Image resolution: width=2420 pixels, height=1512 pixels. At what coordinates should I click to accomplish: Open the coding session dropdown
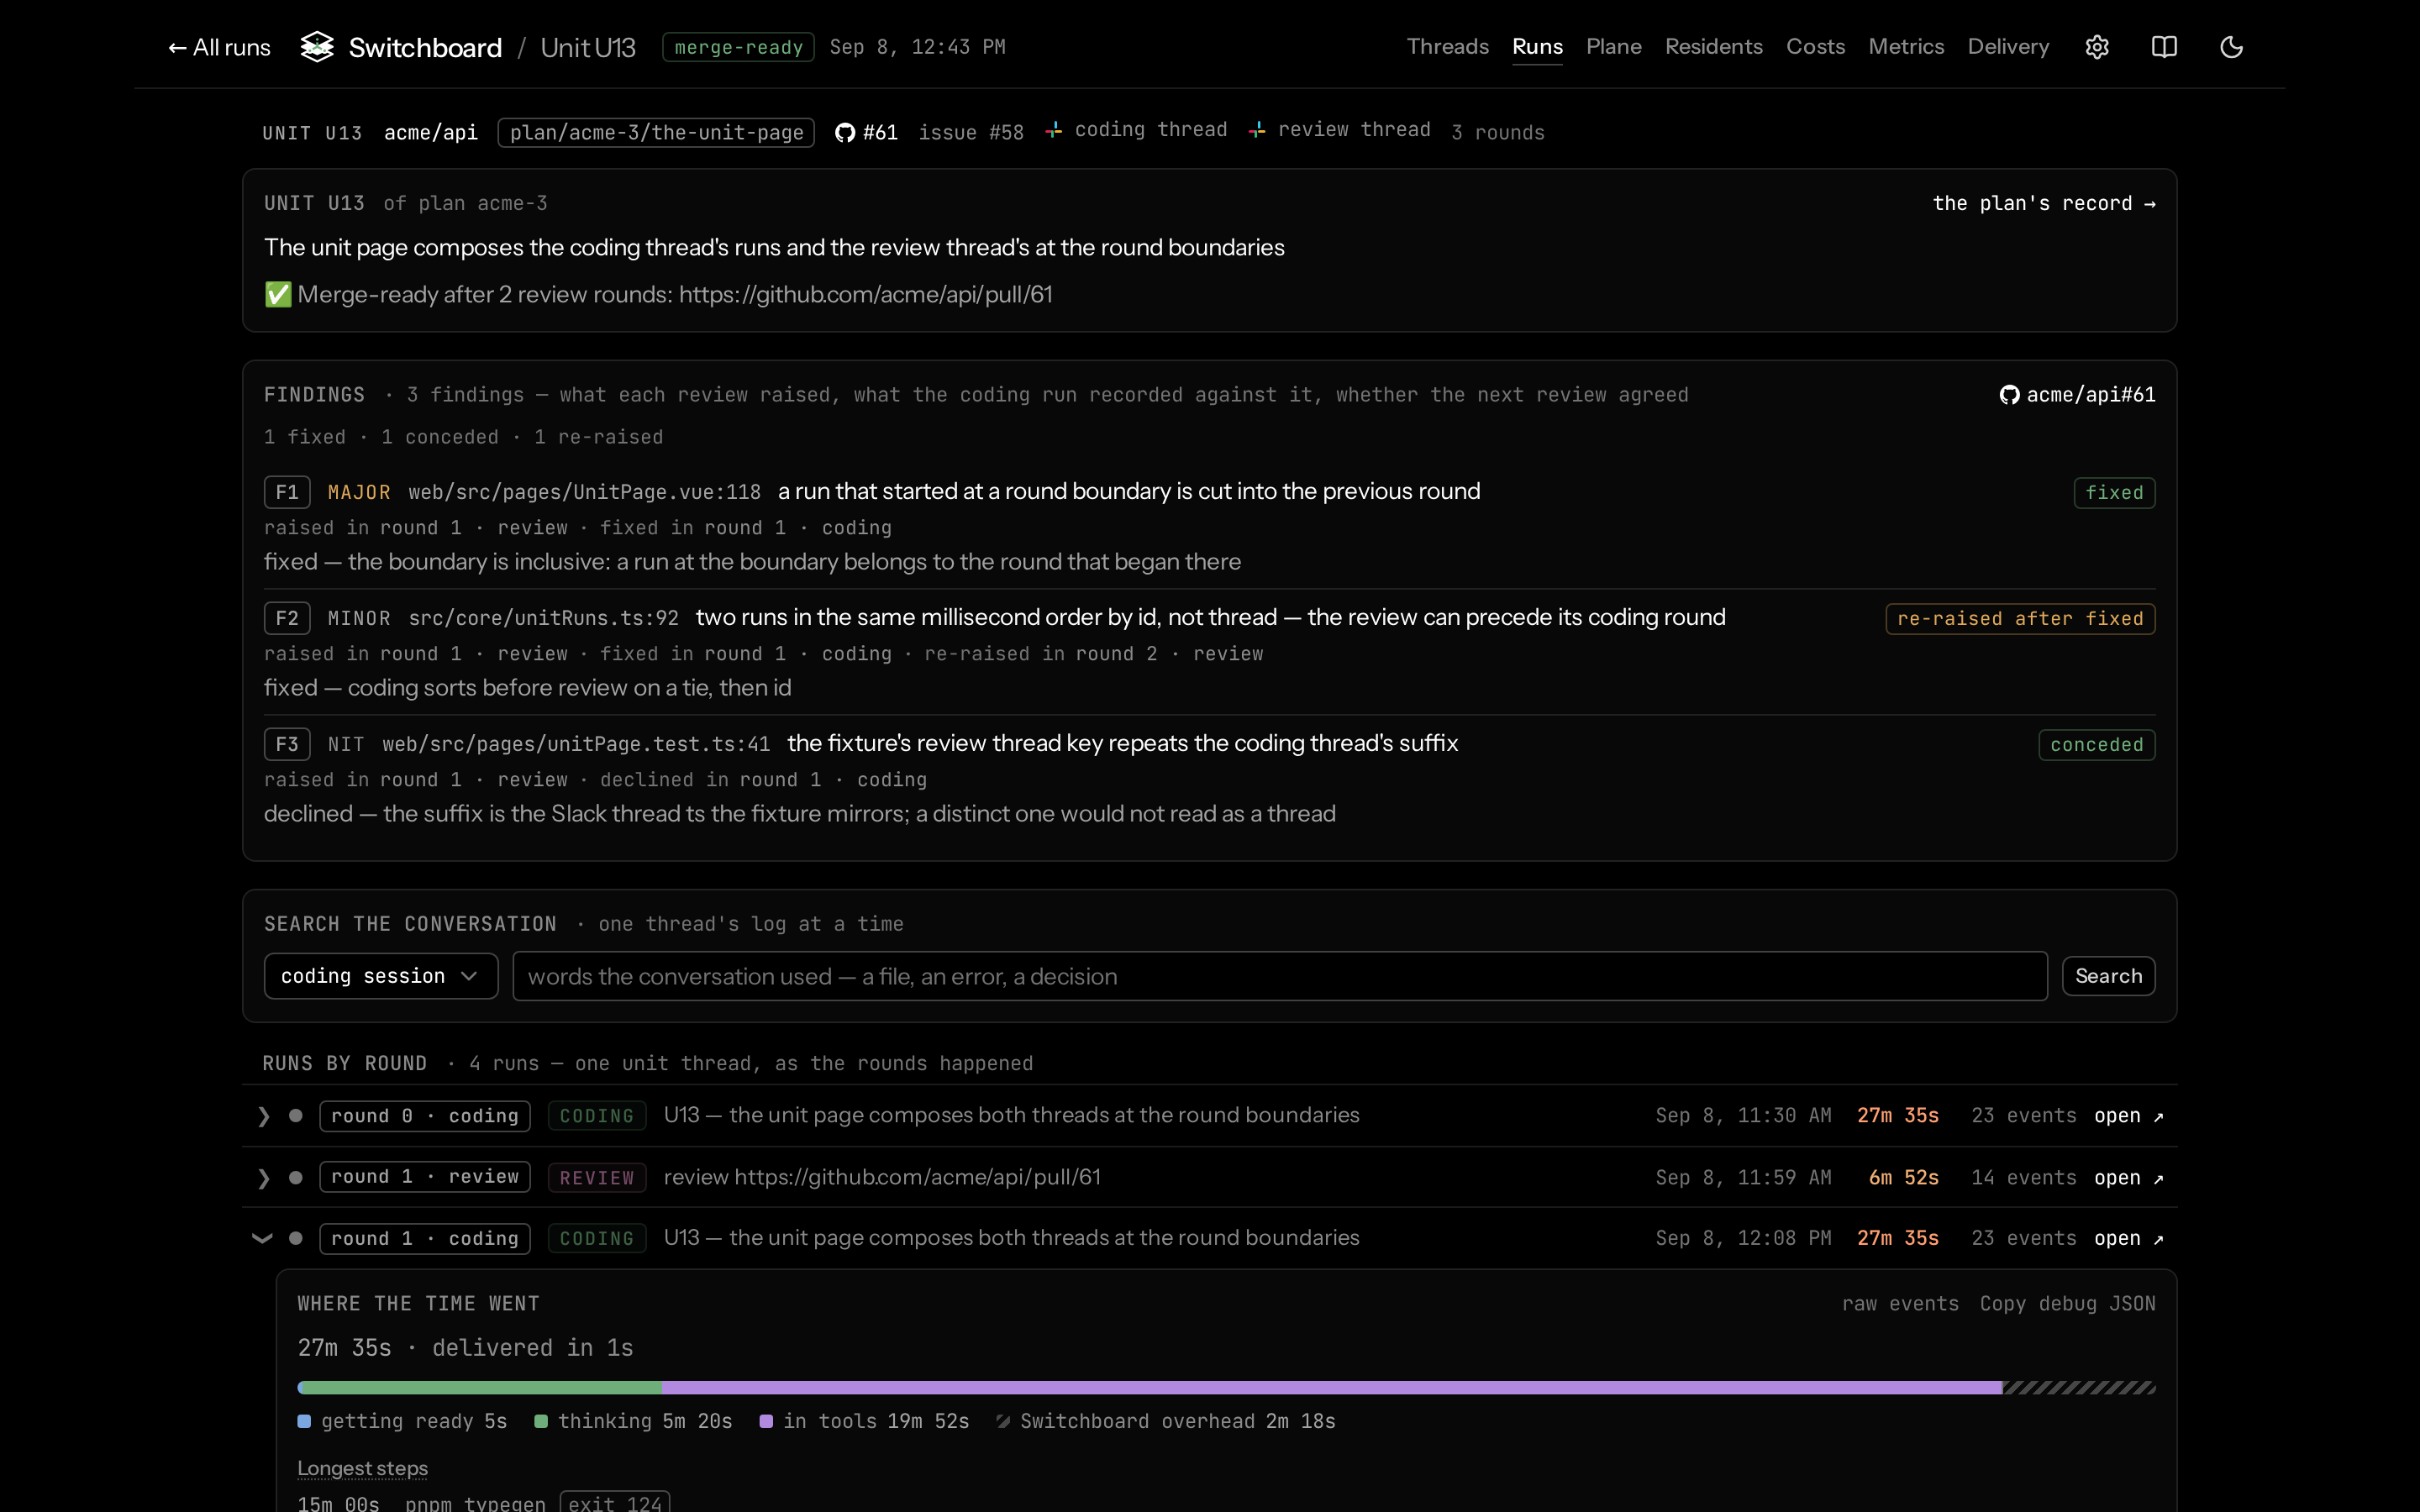[381, 976]
